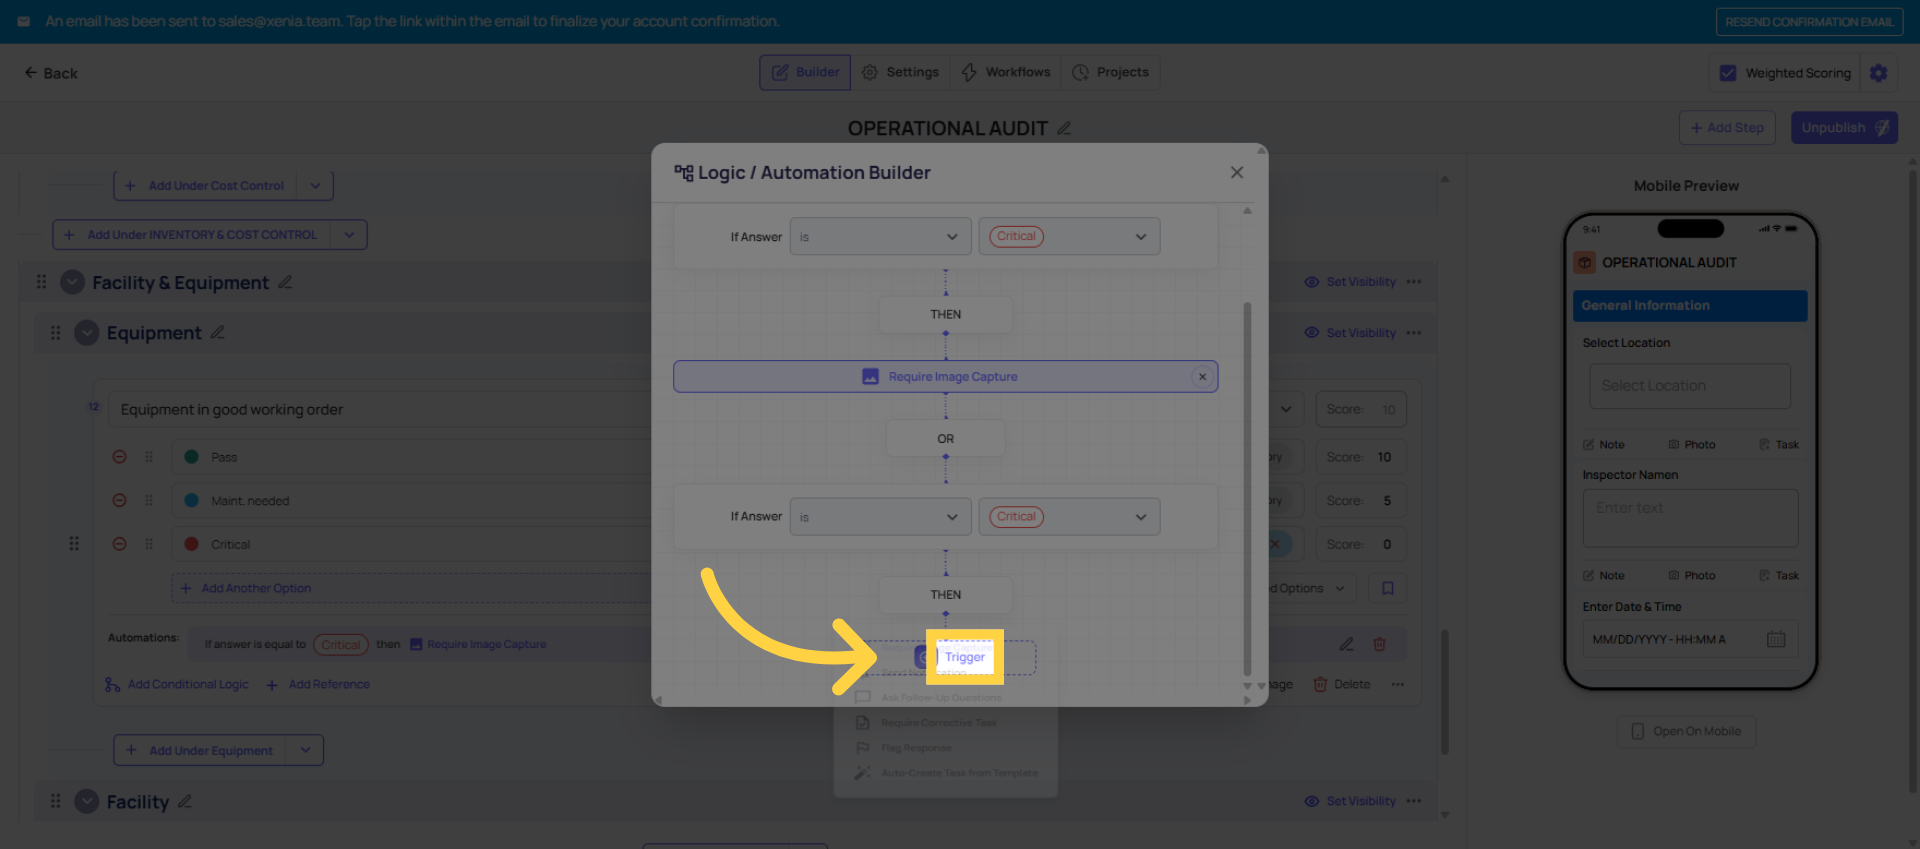The image size is (1920, 849).
Task: Change the Pass option green color
Action: point(191,457)
